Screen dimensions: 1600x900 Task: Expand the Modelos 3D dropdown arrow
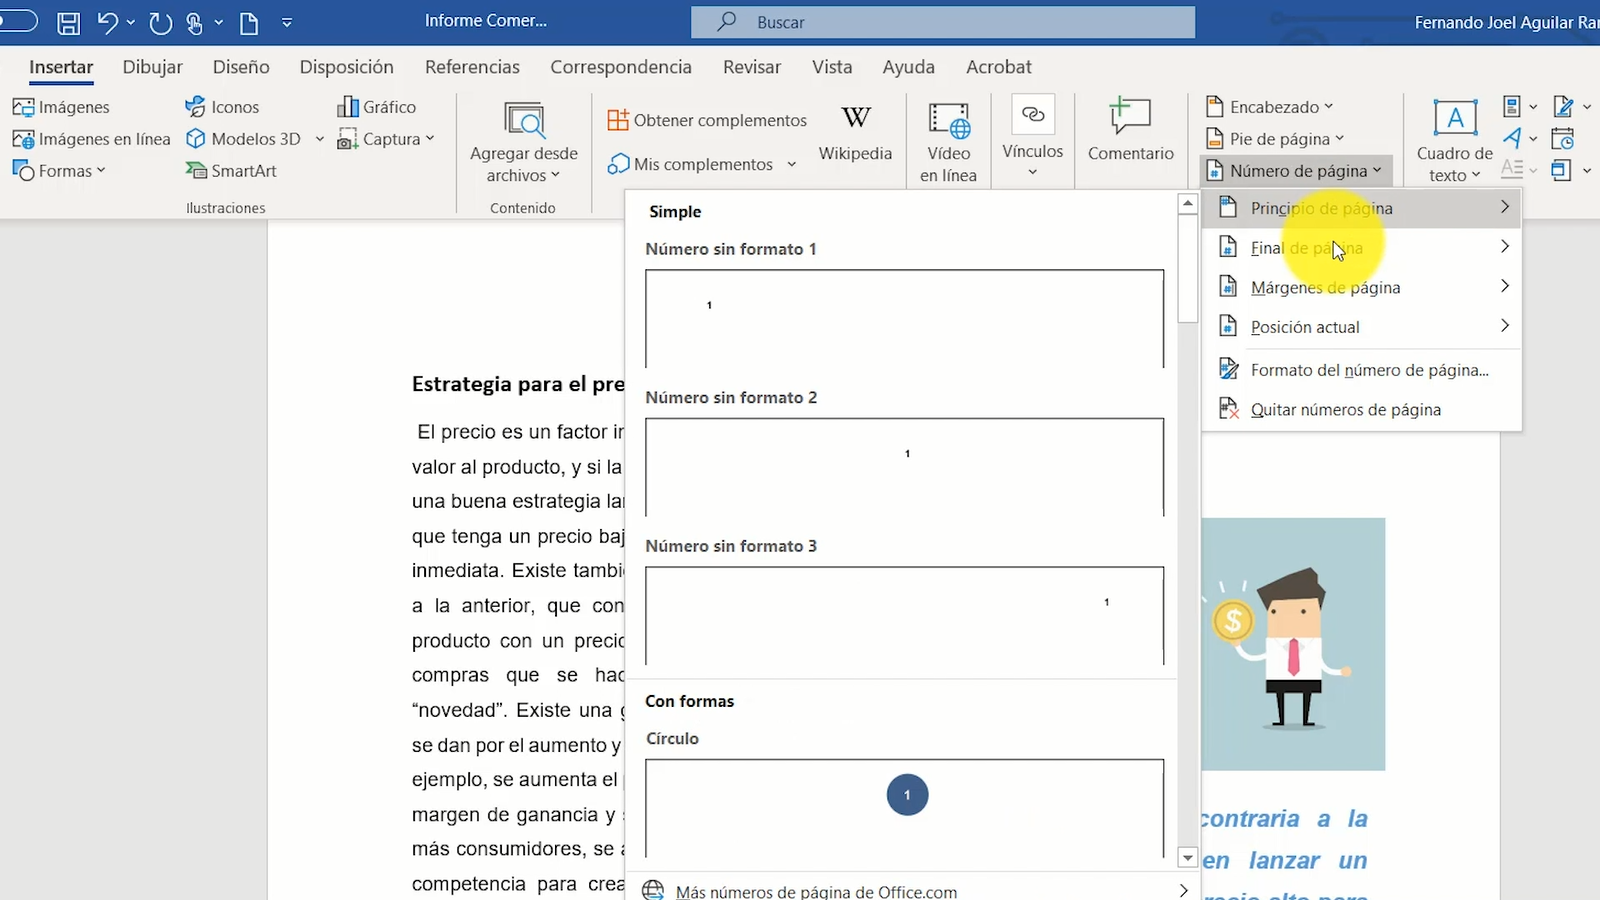click(x=320, y=139)
